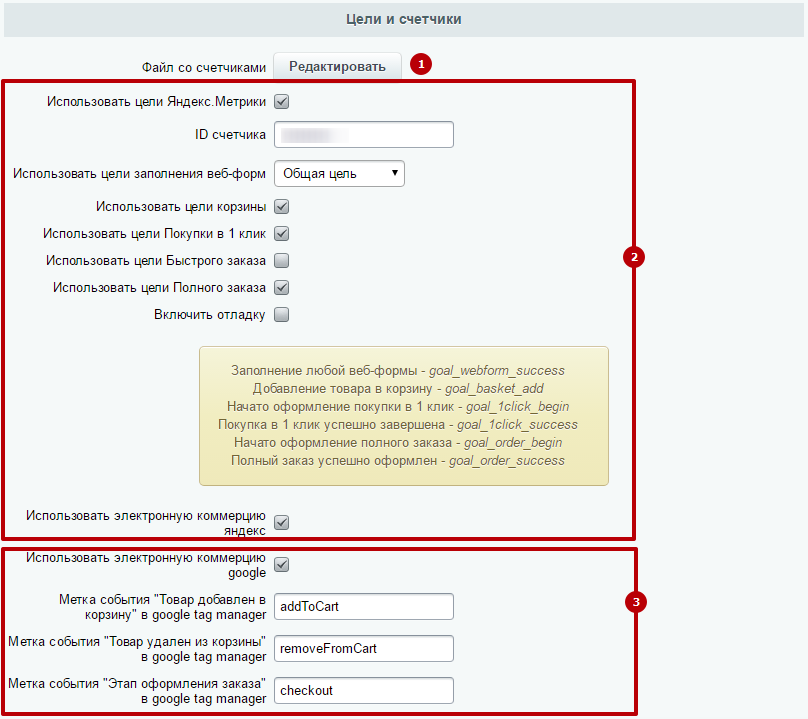Click the goal_order_success hint text
Image resolution: width=808 pixels, height=719 pixels.
[507, 461]
